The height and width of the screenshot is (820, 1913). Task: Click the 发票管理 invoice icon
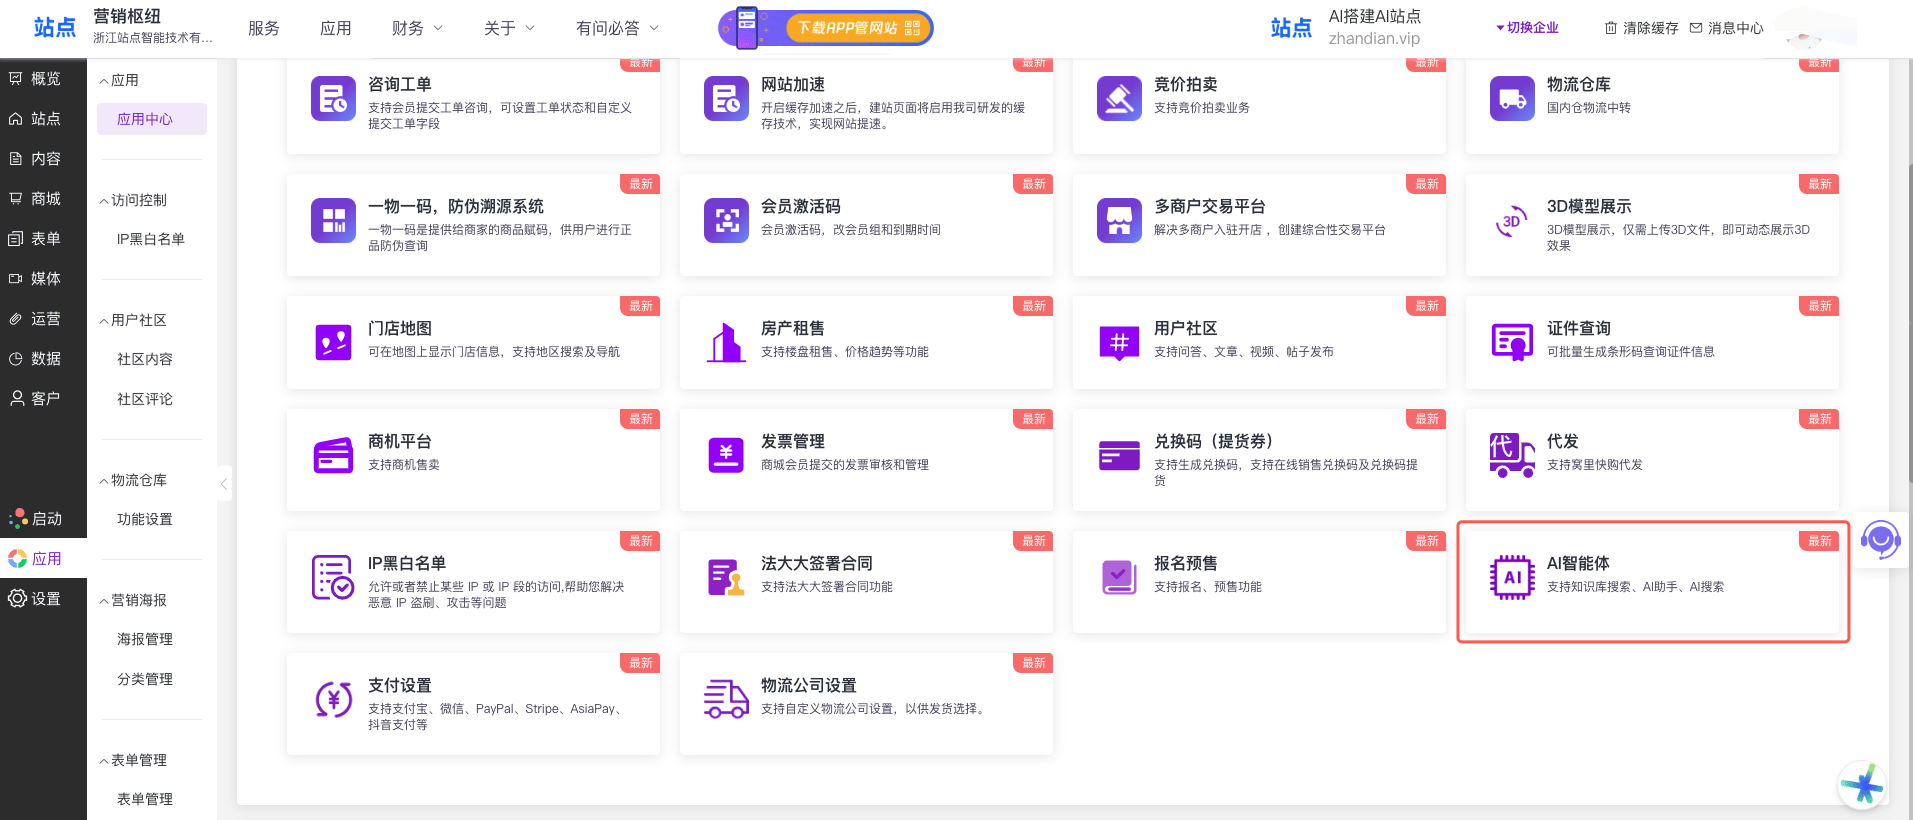click(x=726, y=455)
